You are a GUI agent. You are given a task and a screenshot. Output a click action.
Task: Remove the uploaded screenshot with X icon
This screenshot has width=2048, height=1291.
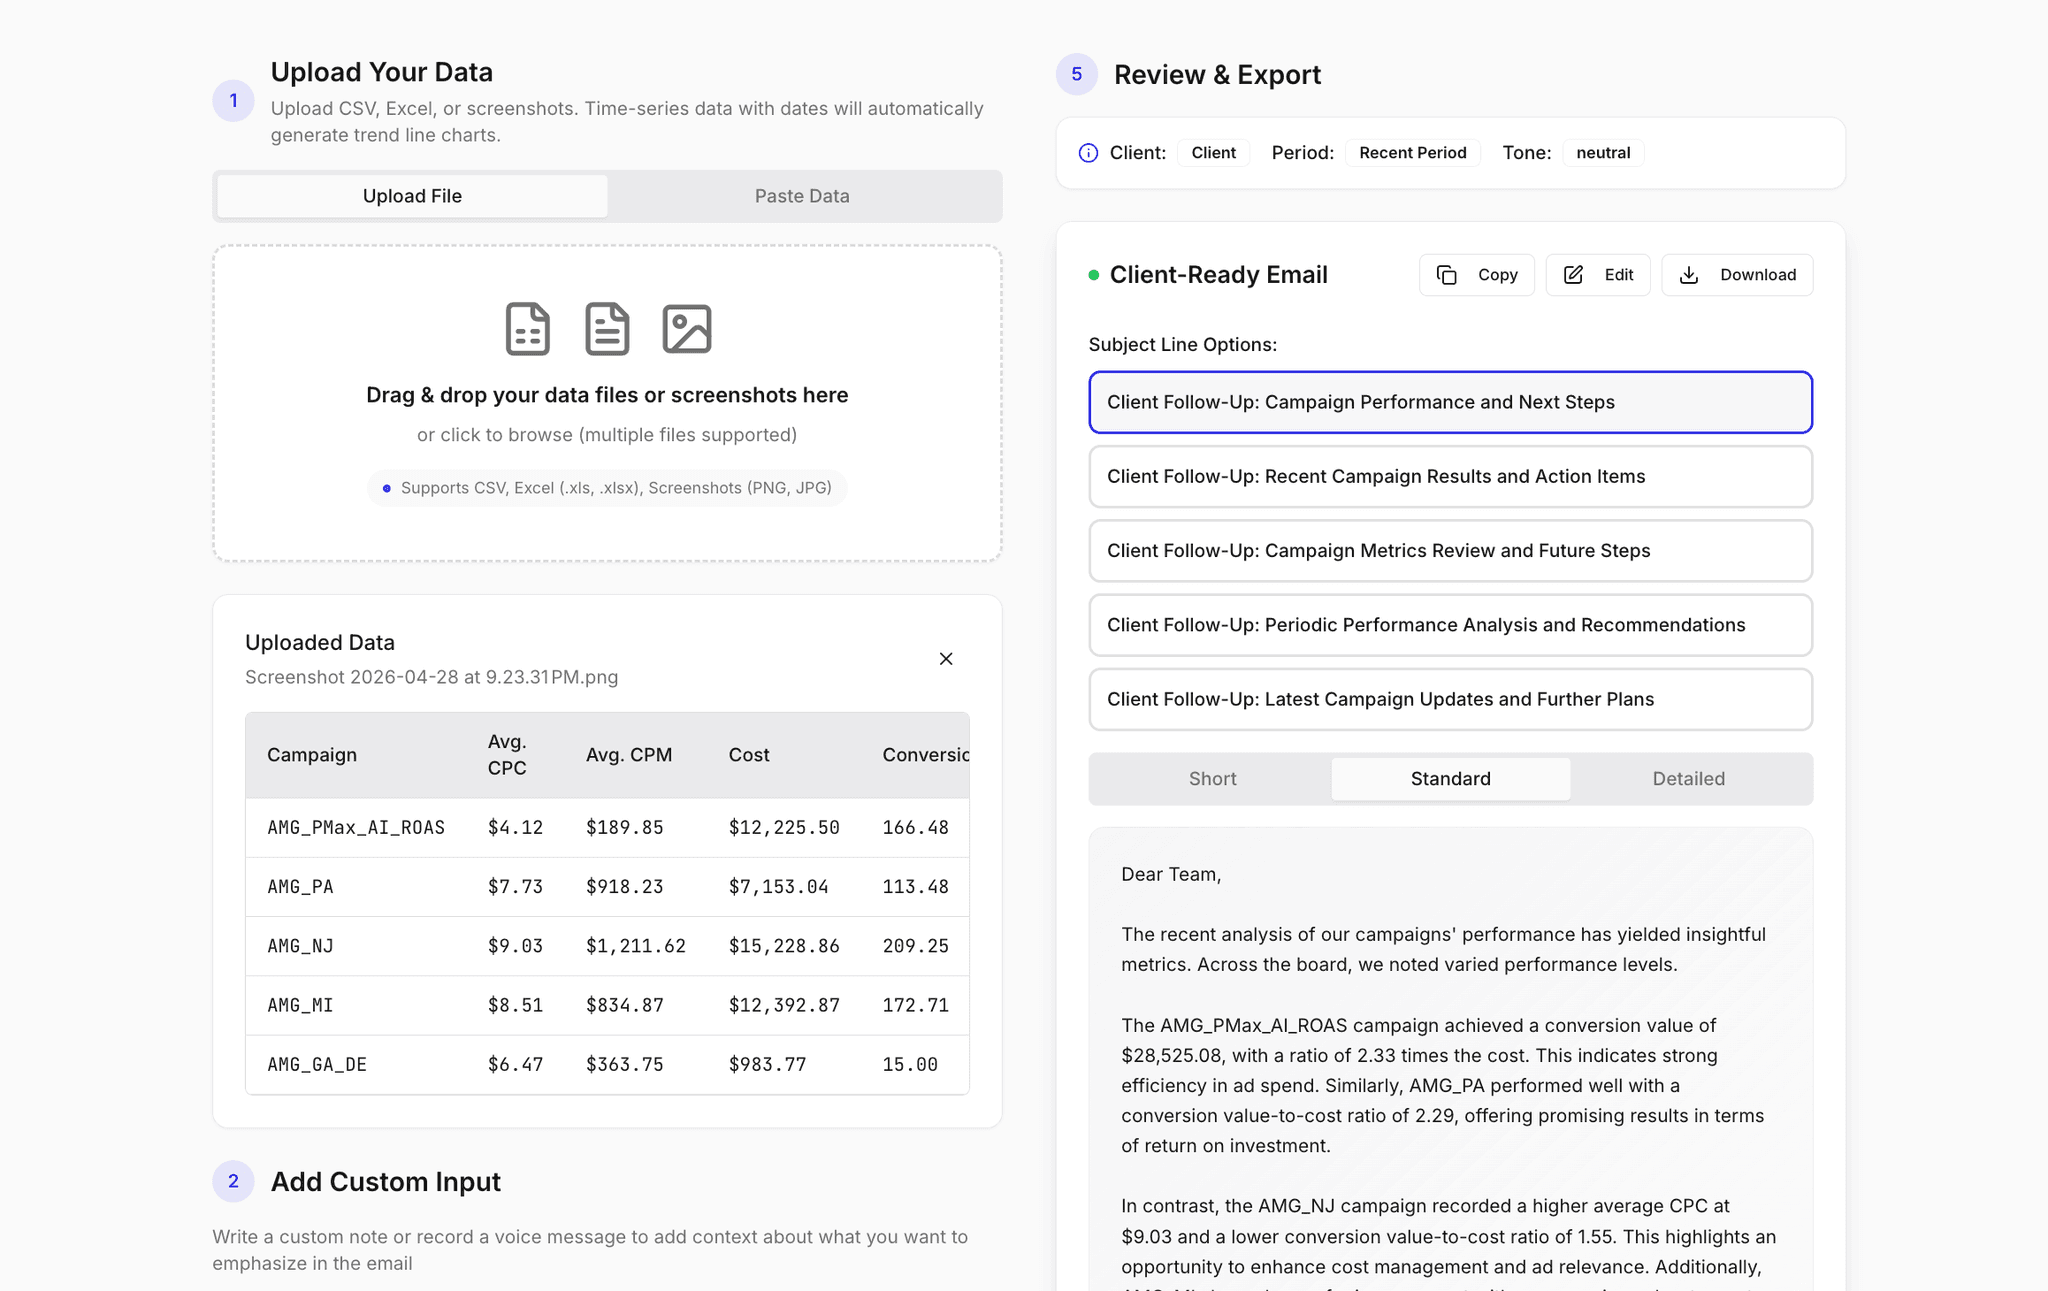[946, 659]
